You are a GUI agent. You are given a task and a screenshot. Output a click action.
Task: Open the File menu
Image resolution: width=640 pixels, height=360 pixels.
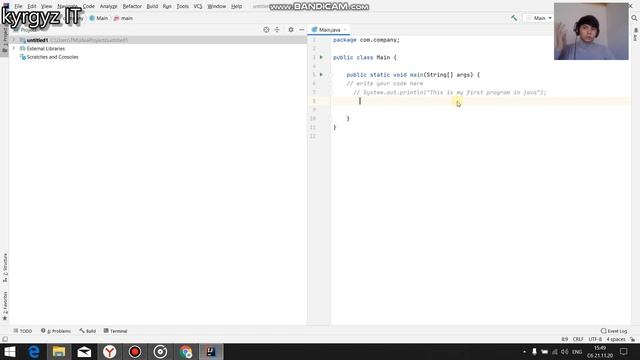pos(18,6)
